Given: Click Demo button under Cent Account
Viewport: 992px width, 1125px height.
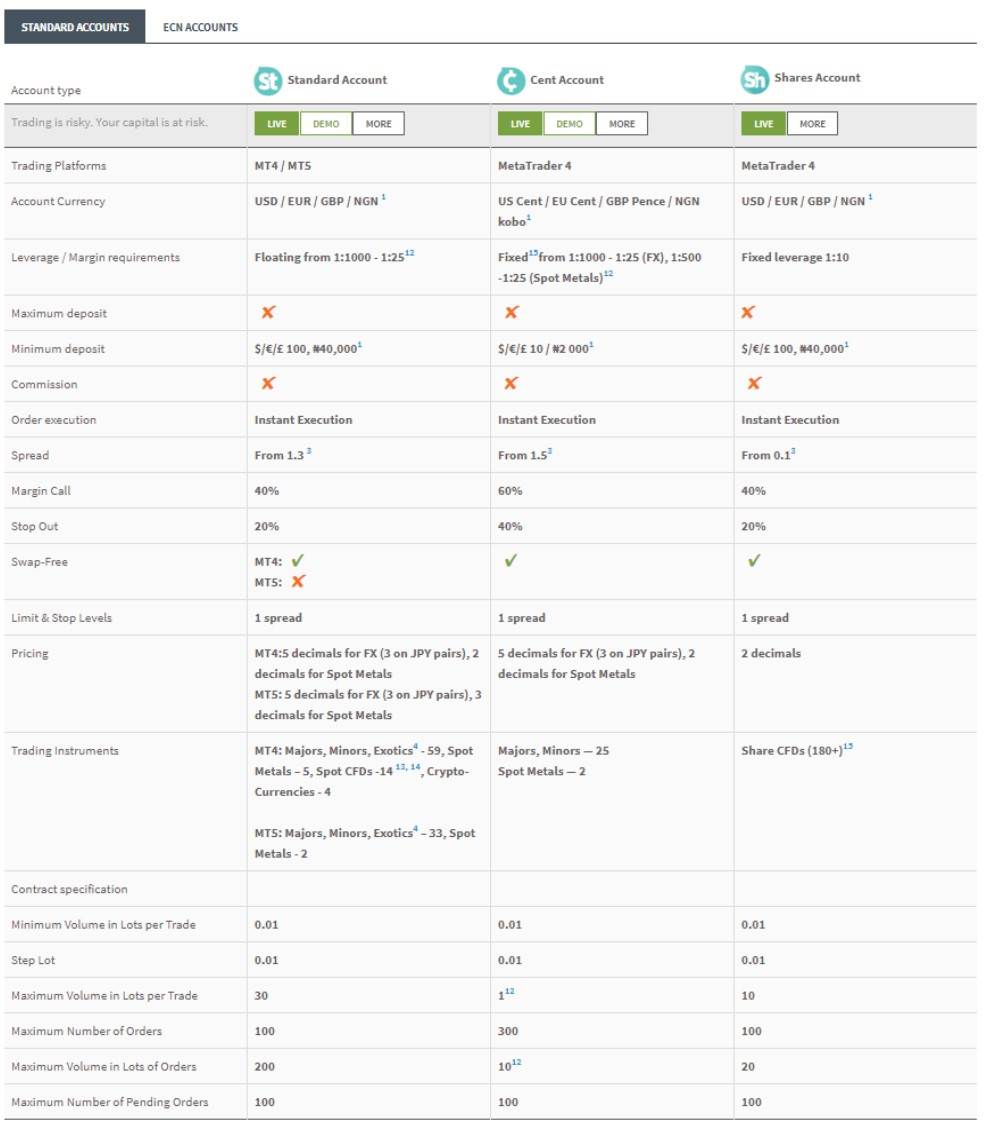Looking at the screenshot, I should click(x=569, y=124).
